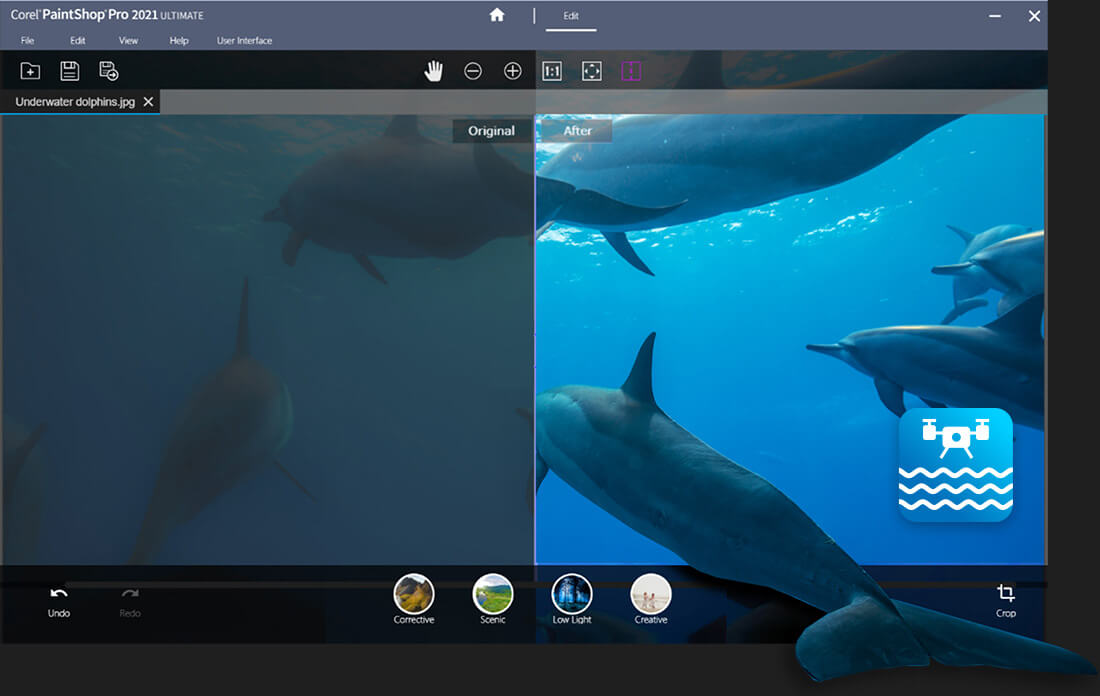The width and height of the screenshot is (1100, 696).
Task: Click the Open file folder icon
Action: 30,71
